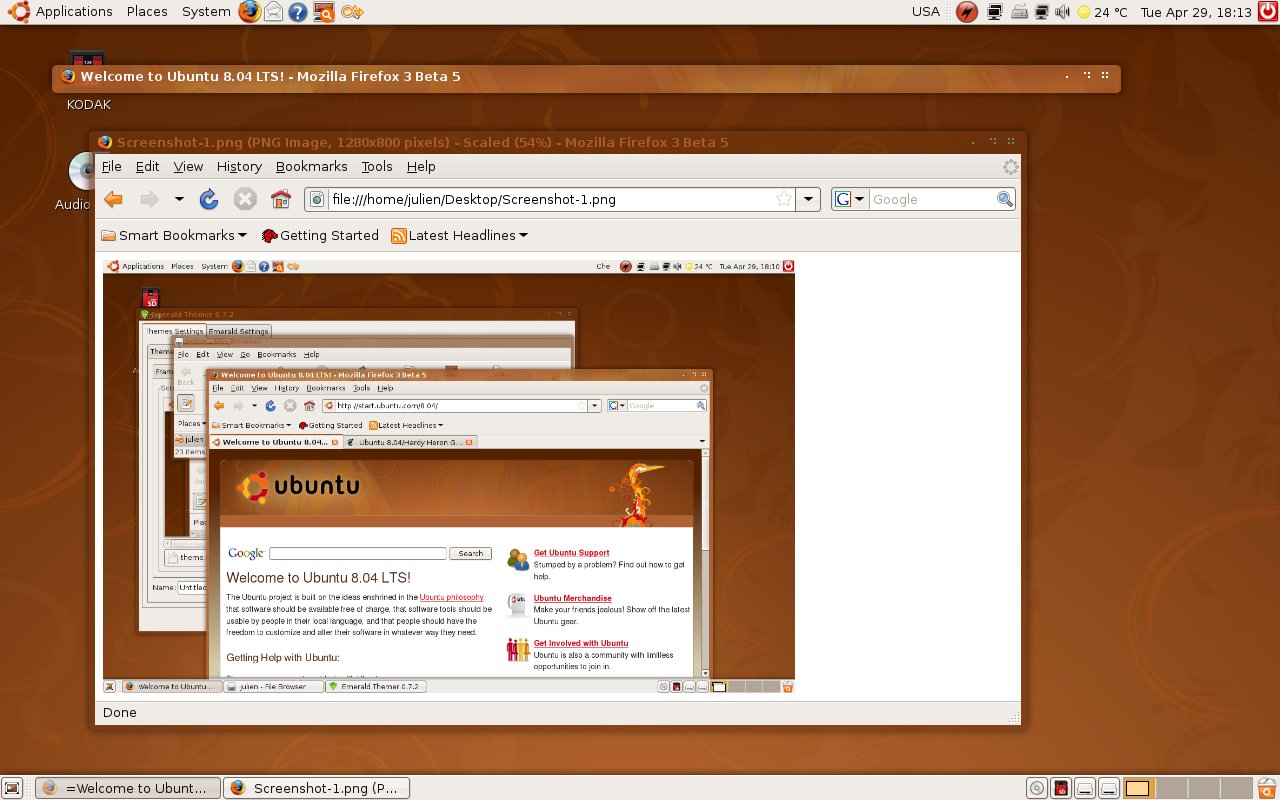
Task: Open the Trash icon in bottom panel
Action: click(1267, 788)
